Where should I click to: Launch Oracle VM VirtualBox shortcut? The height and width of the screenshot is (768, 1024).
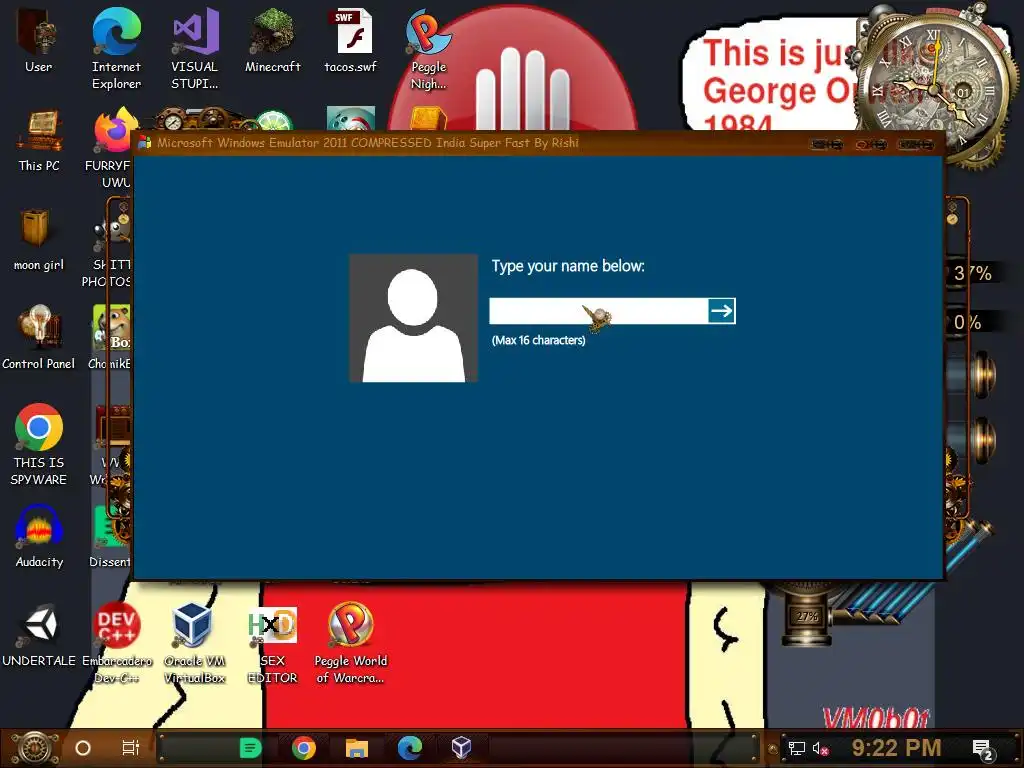194,643
